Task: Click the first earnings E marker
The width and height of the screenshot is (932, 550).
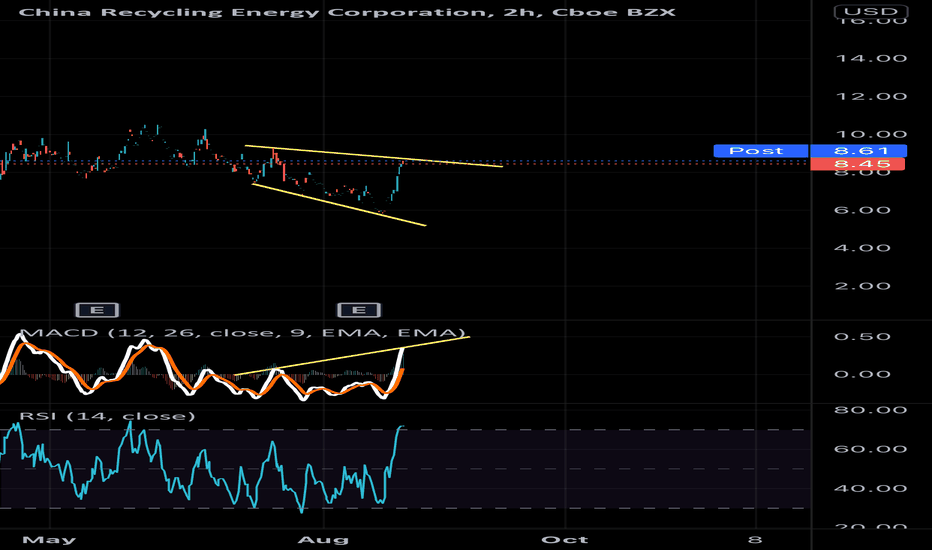Action: coord(97,310)
